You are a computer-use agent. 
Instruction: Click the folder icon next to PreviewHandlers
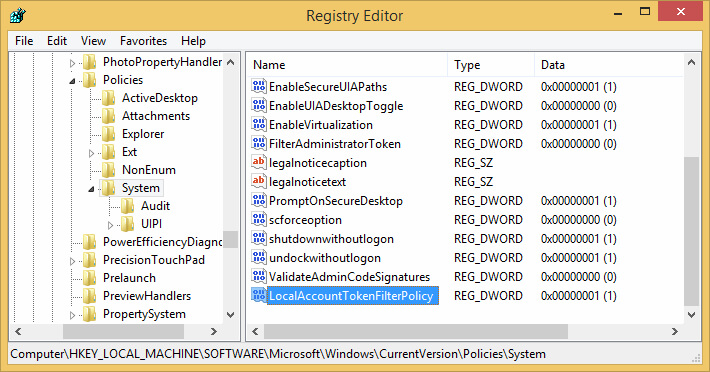(x=90, y=296)
